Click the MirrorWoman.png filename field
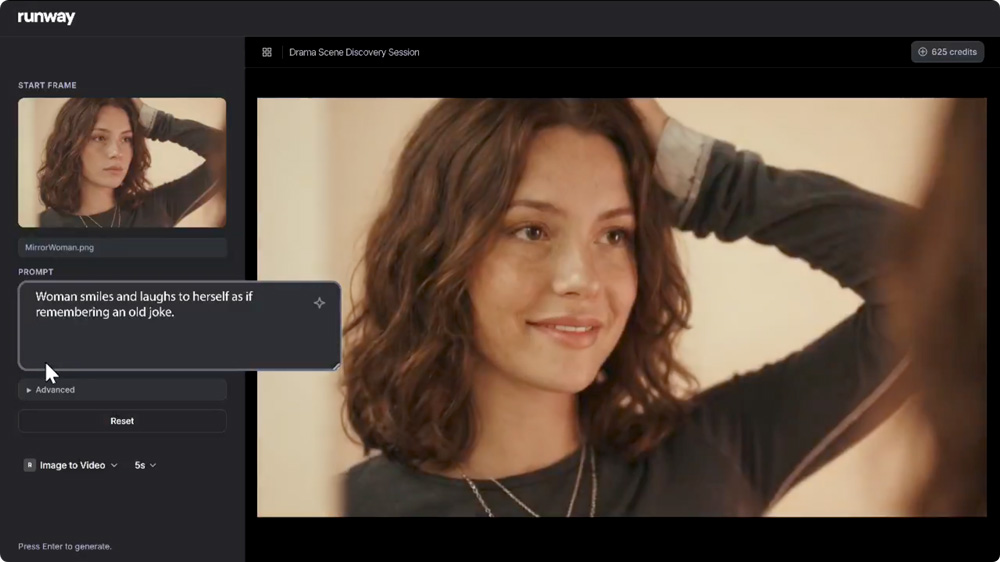The width and height of the screenshot is (1000, 562). [x=122, y=248]
